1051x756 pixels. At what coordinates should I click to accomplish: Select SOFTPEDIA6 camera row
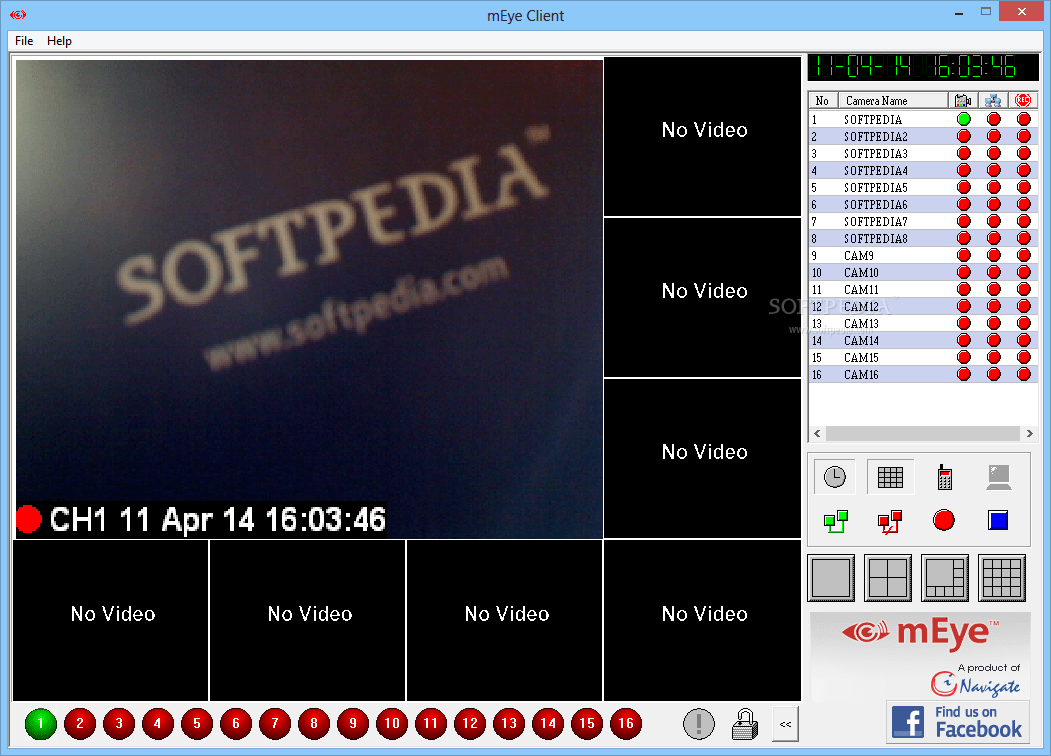click(923, 204)
